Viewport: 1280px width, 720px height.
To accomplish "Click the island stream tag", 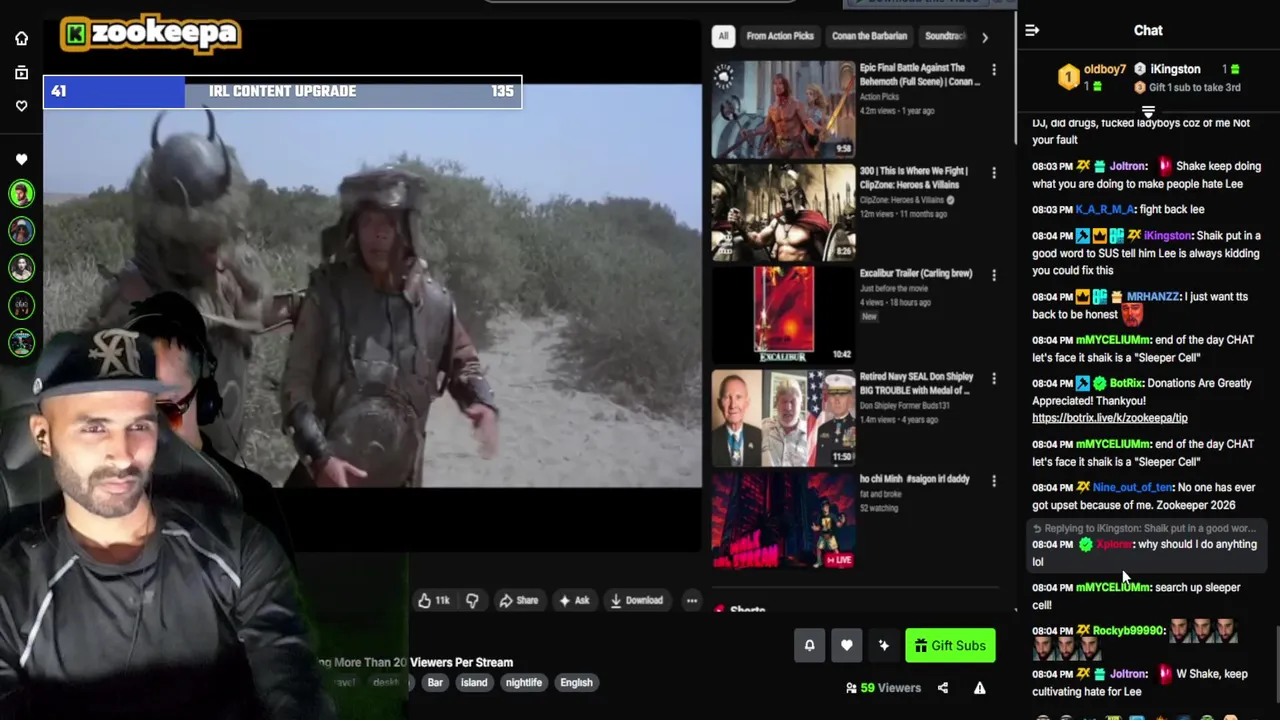I will point(474,683).
